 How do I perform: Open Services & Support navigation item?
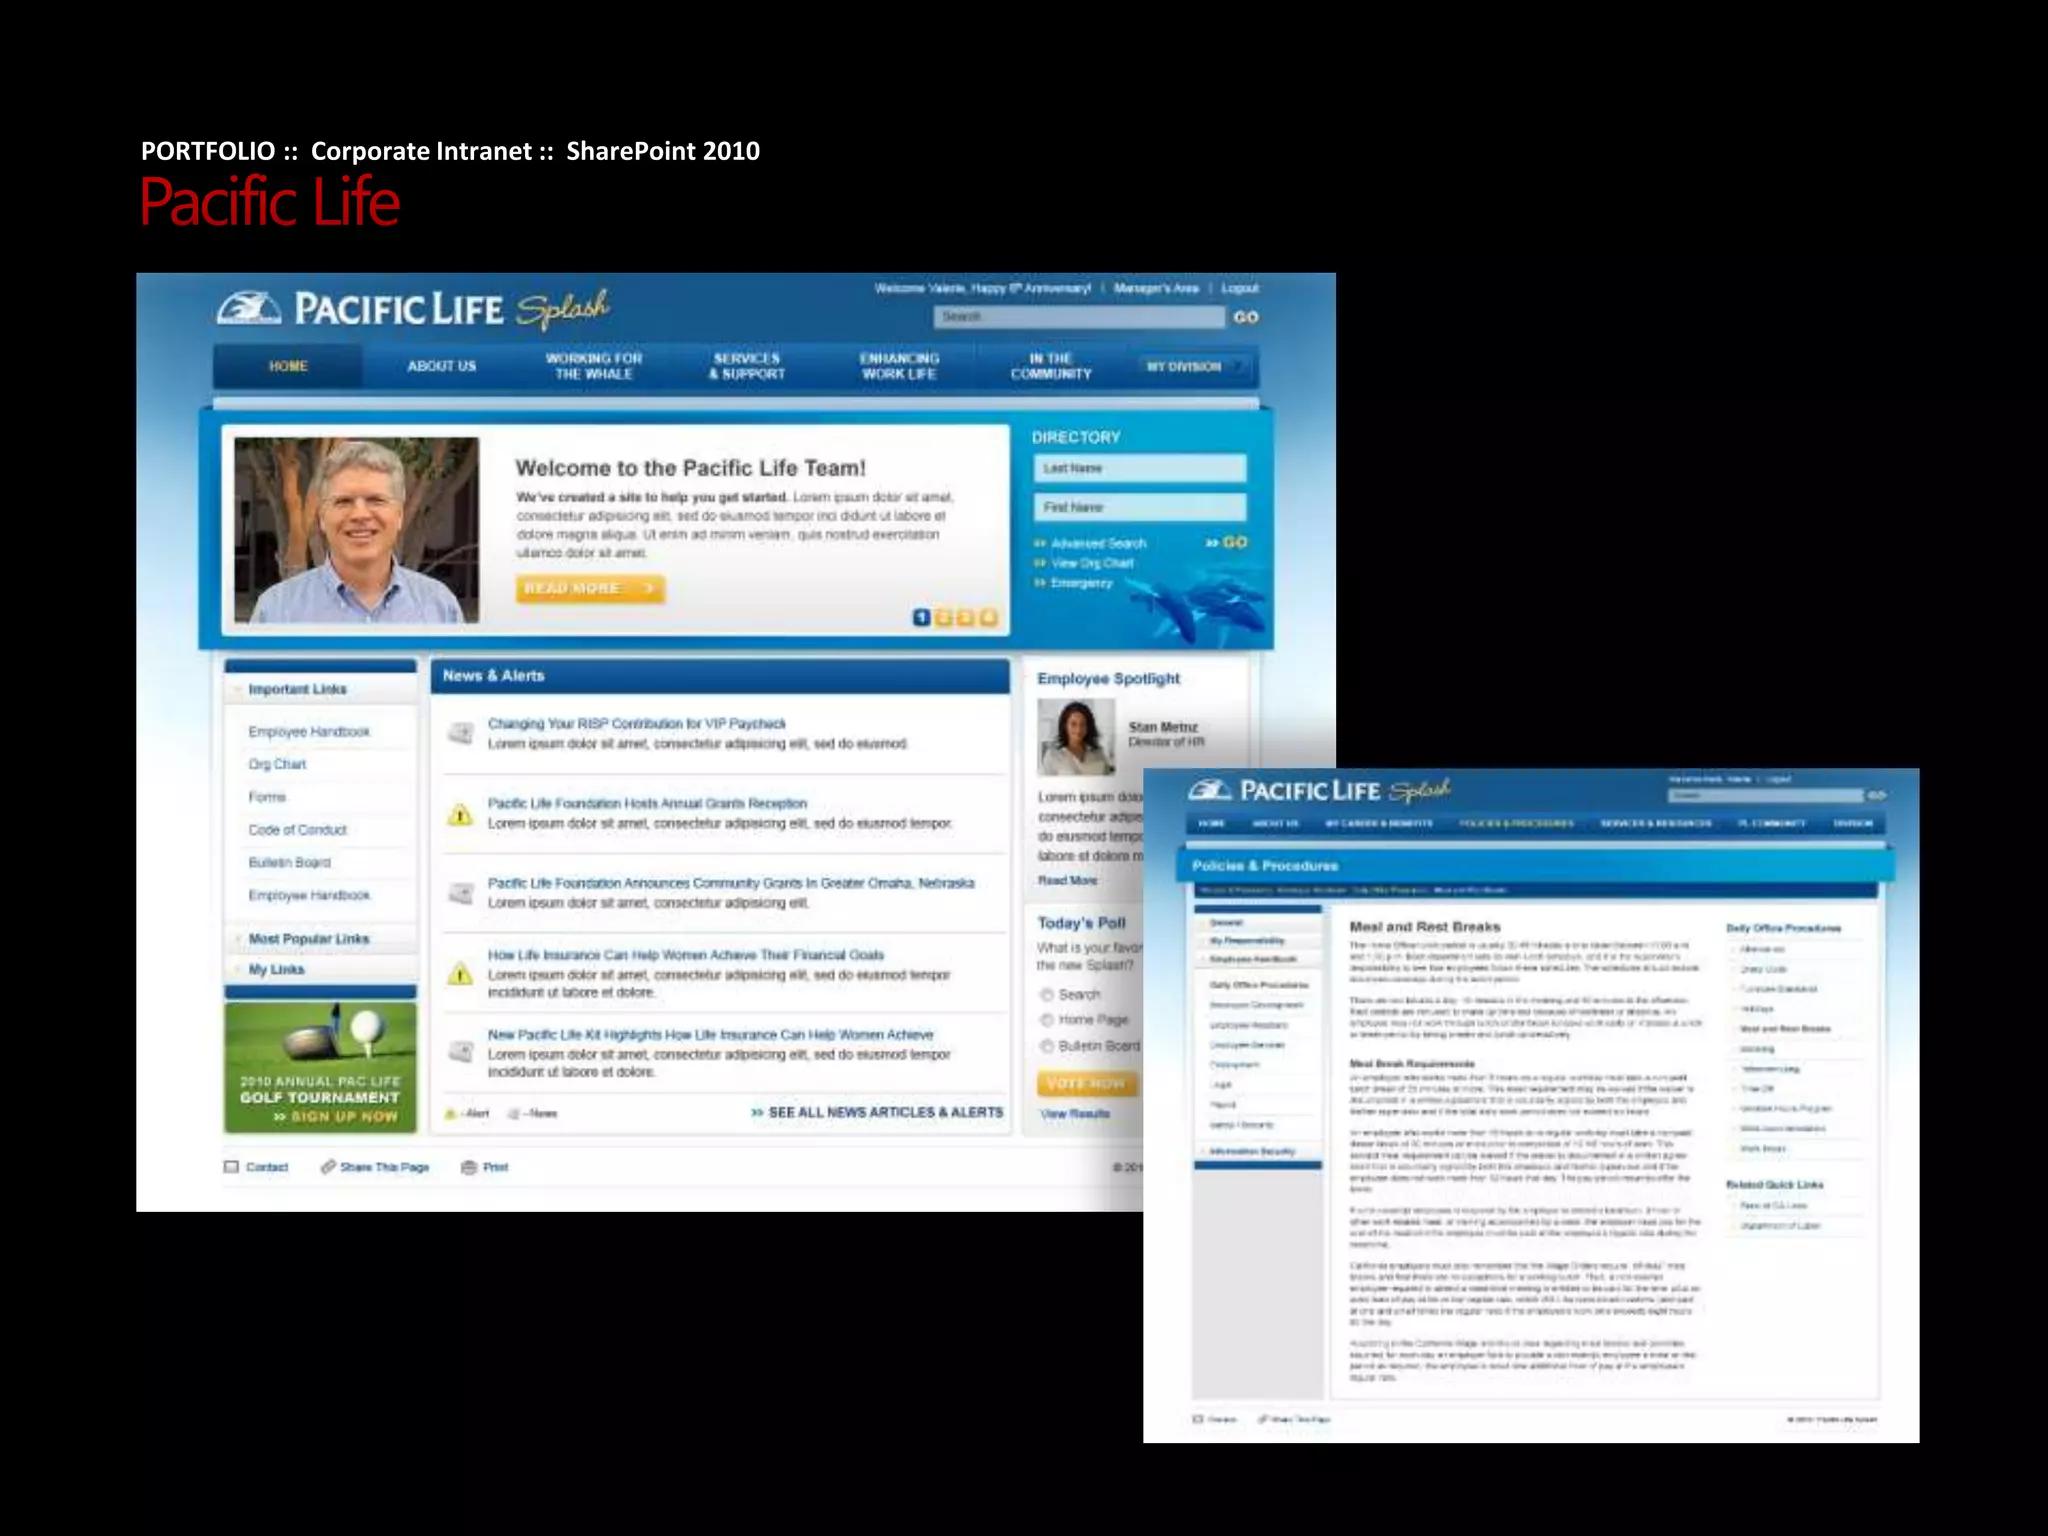click(747, 366)
